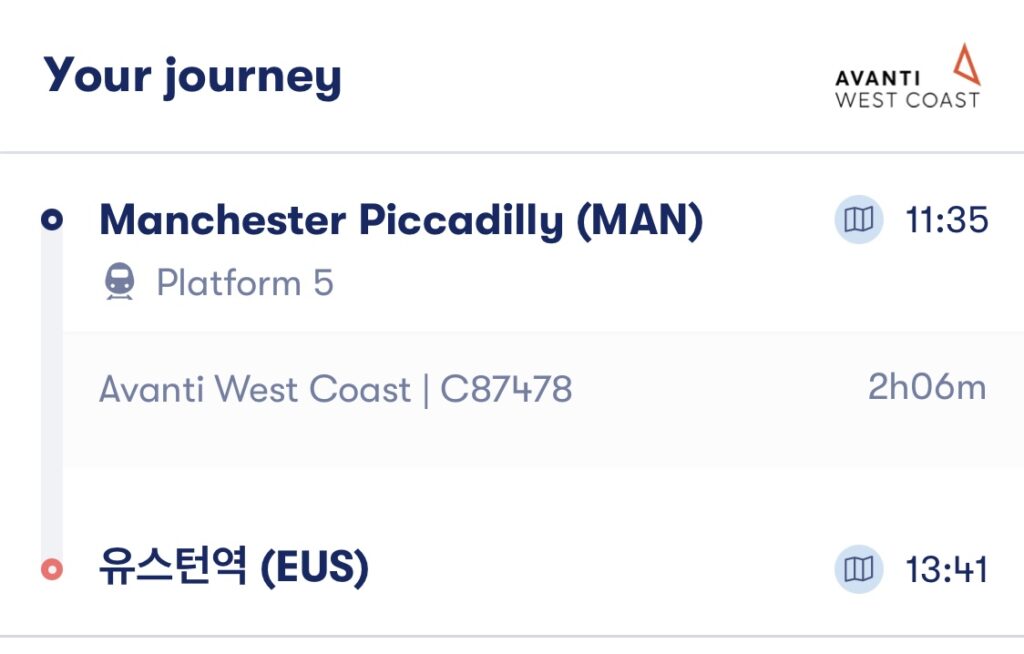Click the 11:35 departure time
The image size is (1024, 654).
(x=946, y=220)
